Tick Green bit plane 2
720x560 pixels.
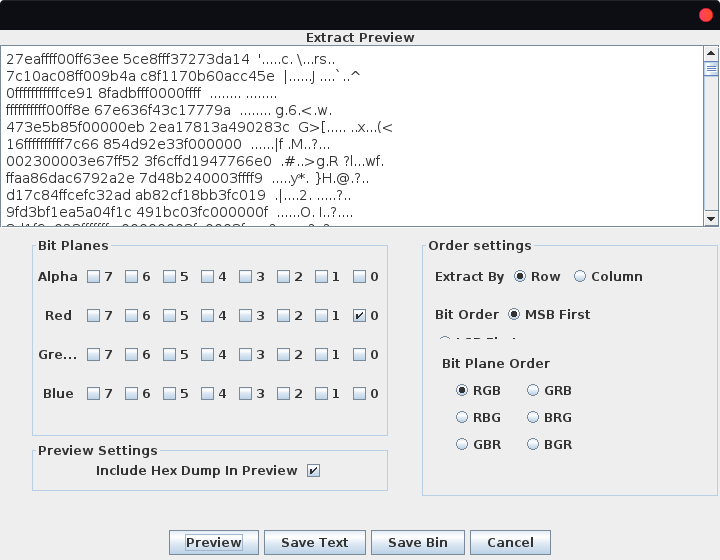(x=284, y=354)
